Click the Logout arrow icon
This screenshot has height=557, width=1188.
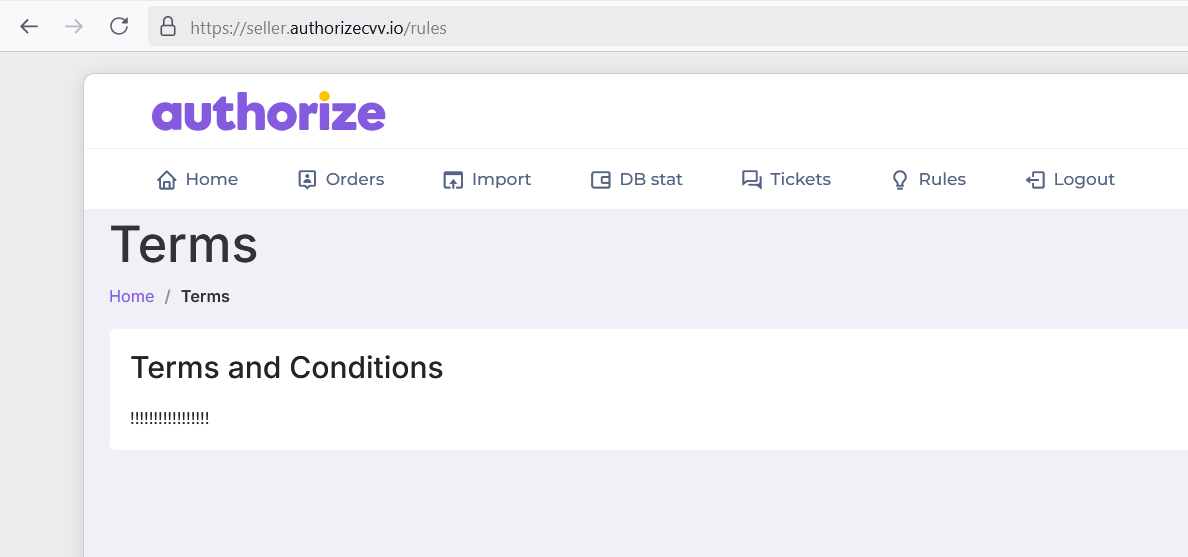point(1035,180)
